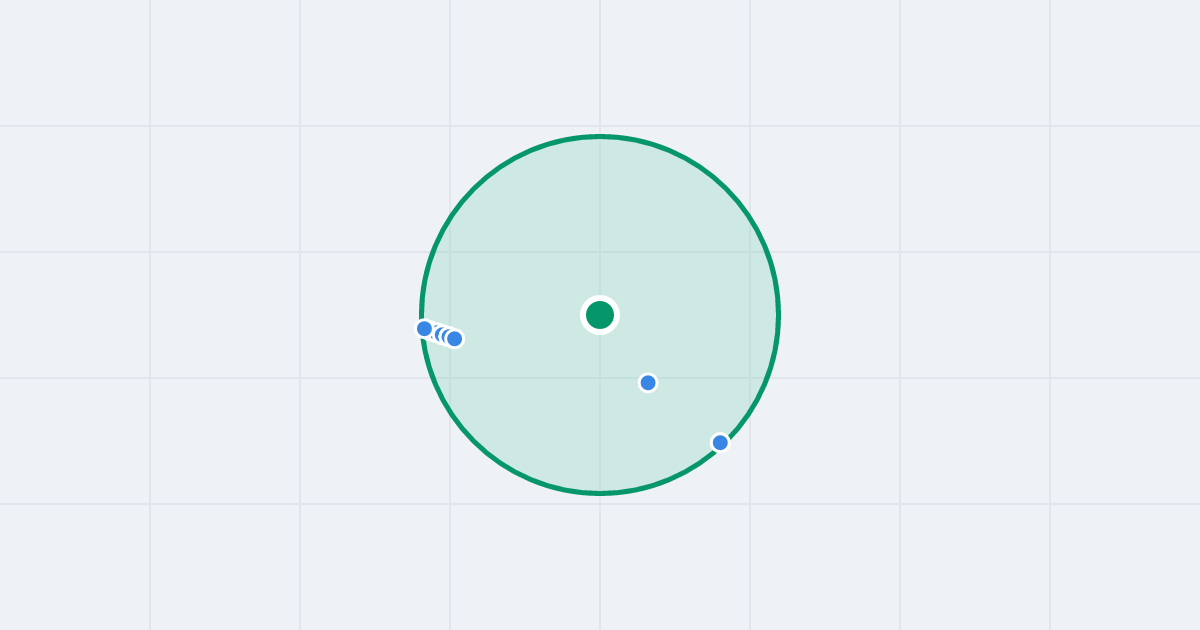Select the lone blue dot inside the circle
This screenshot has width=1200, height=630.
click(x=648, y=382)
